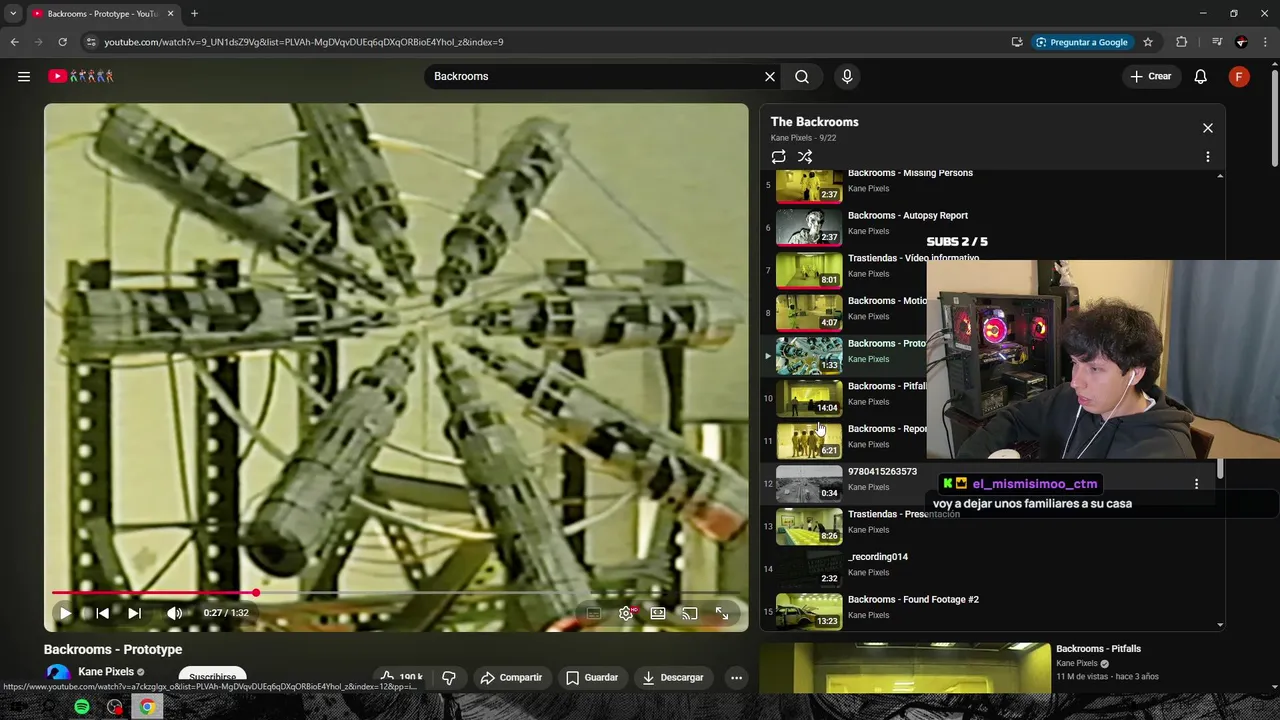
Task: Open Chrome media controls icon
Action: click(x=1217, y=42)
